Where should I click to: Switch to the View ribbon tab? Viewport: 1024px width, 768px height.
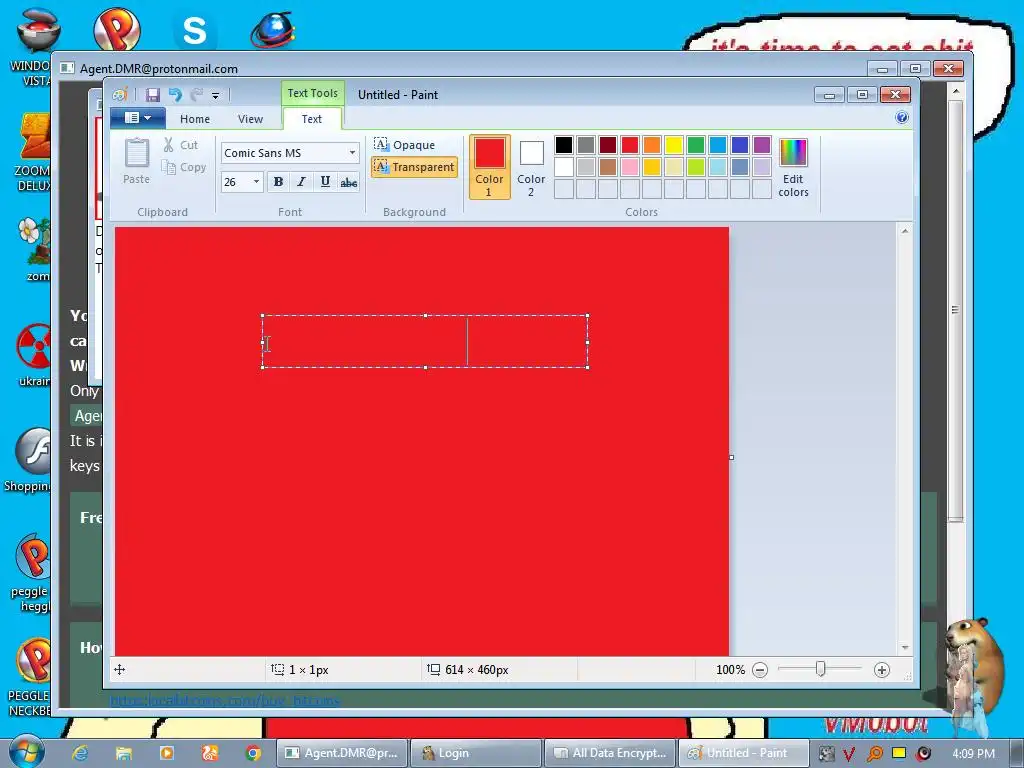click(250, 119)
